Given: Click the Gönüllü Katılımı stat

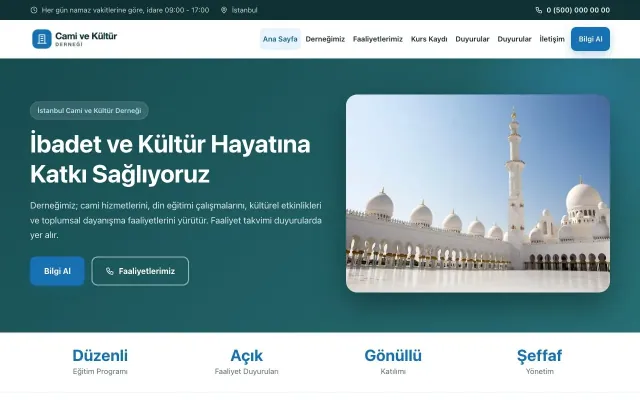Looking at the screenshot, I should tap(393, 362).
